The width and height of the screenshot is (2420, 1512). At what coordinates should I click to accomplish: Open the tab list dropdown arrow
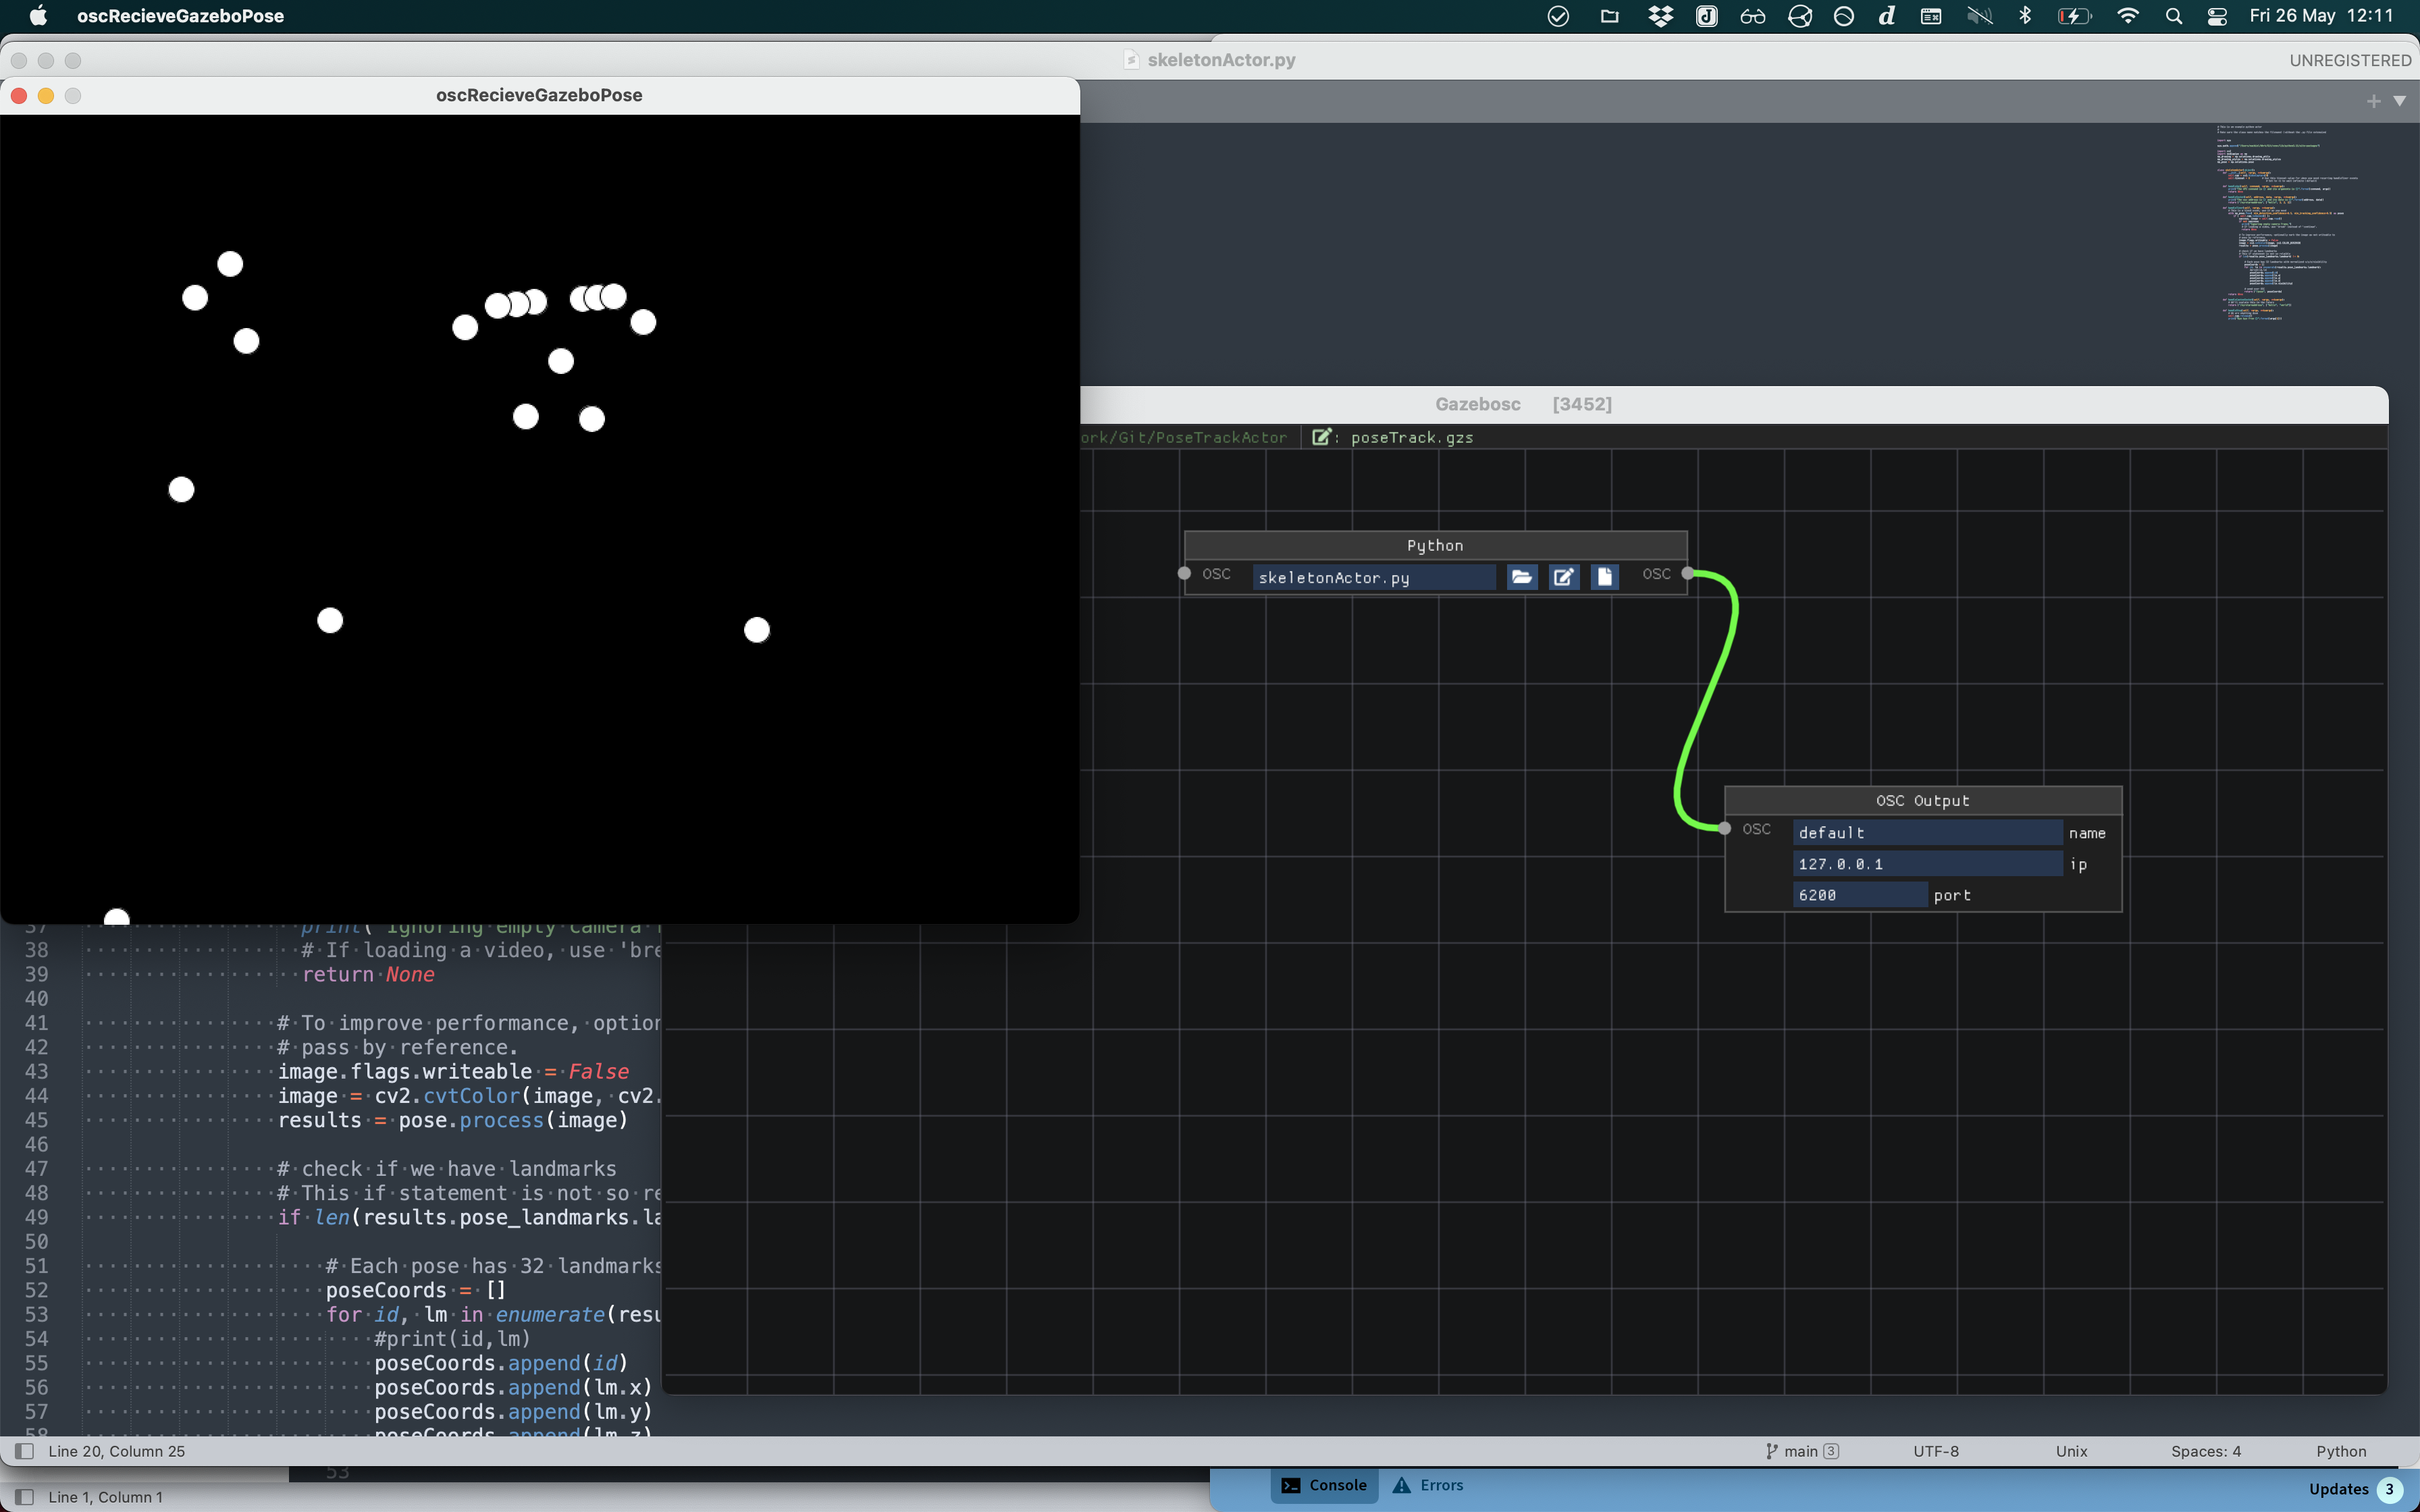(2399, 101)
